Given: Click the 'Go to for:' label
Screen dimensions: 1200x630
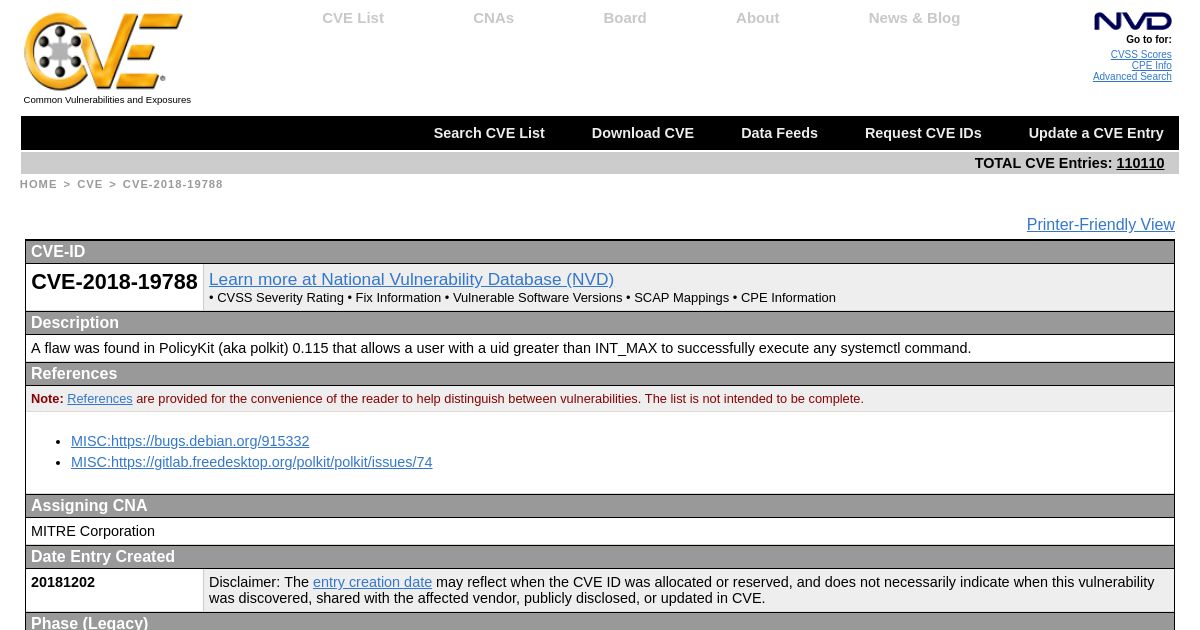Looking at the screenshot, I should click(1149, 40).
